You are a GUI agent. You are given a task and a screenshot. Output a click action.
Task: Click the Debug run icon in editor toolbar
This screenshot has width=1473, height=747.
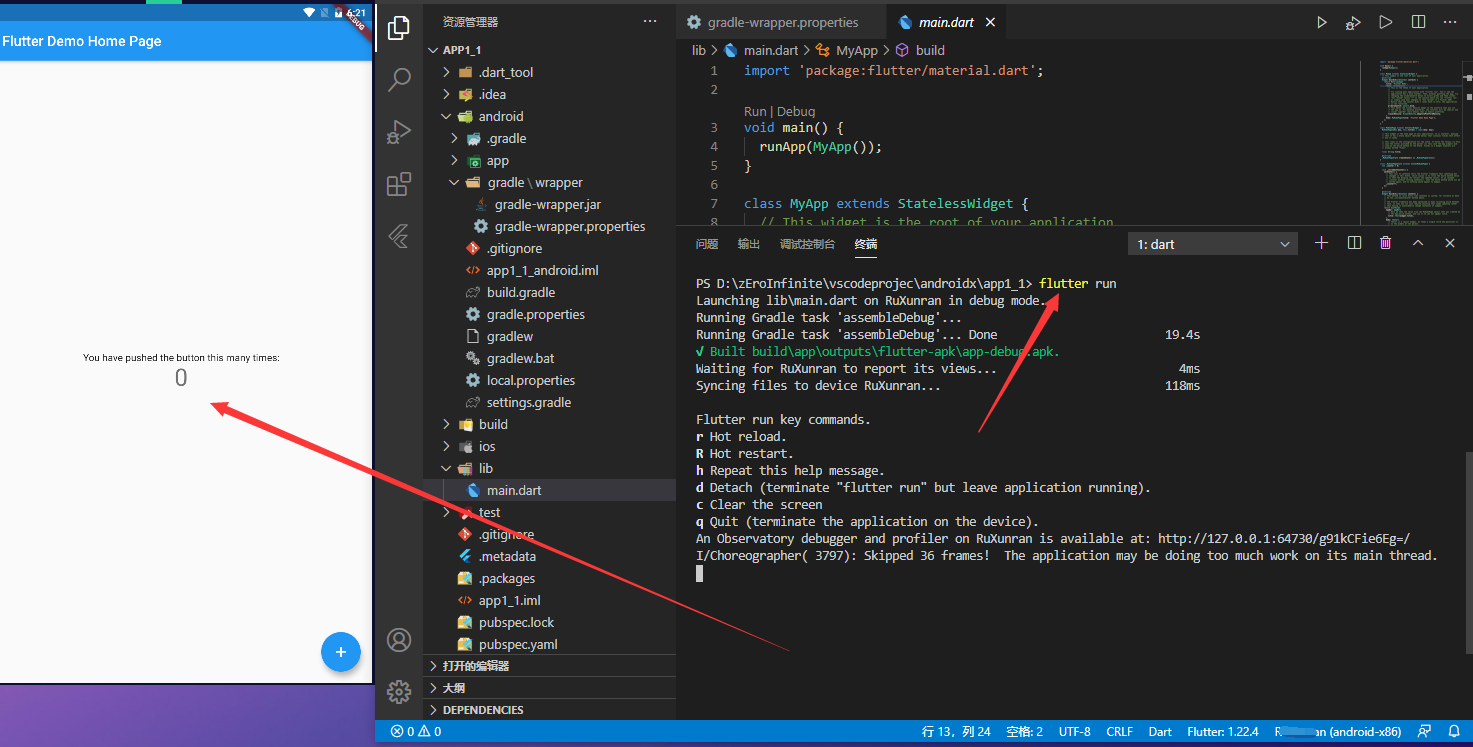1353,22
